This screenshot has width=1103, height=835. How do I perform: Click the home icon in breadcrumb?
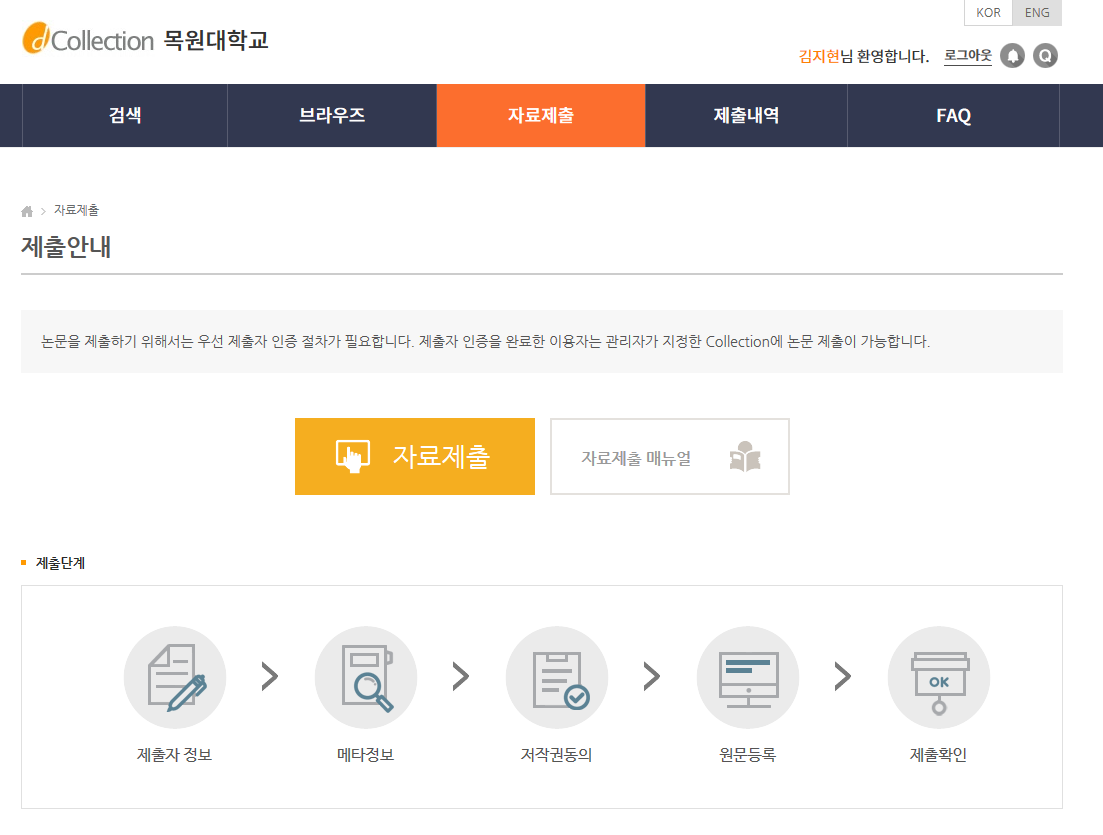(x=27, y=211)
